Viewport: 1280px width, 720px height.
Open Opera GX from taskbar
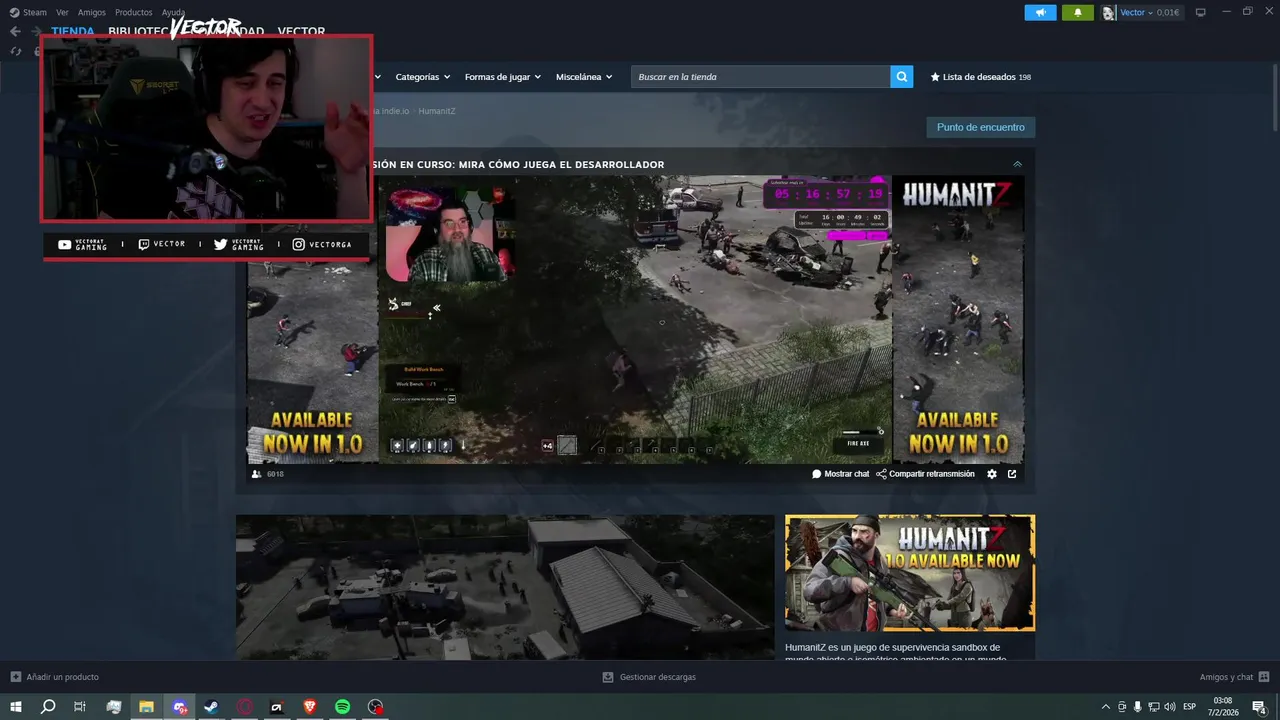tap(244, 707)
